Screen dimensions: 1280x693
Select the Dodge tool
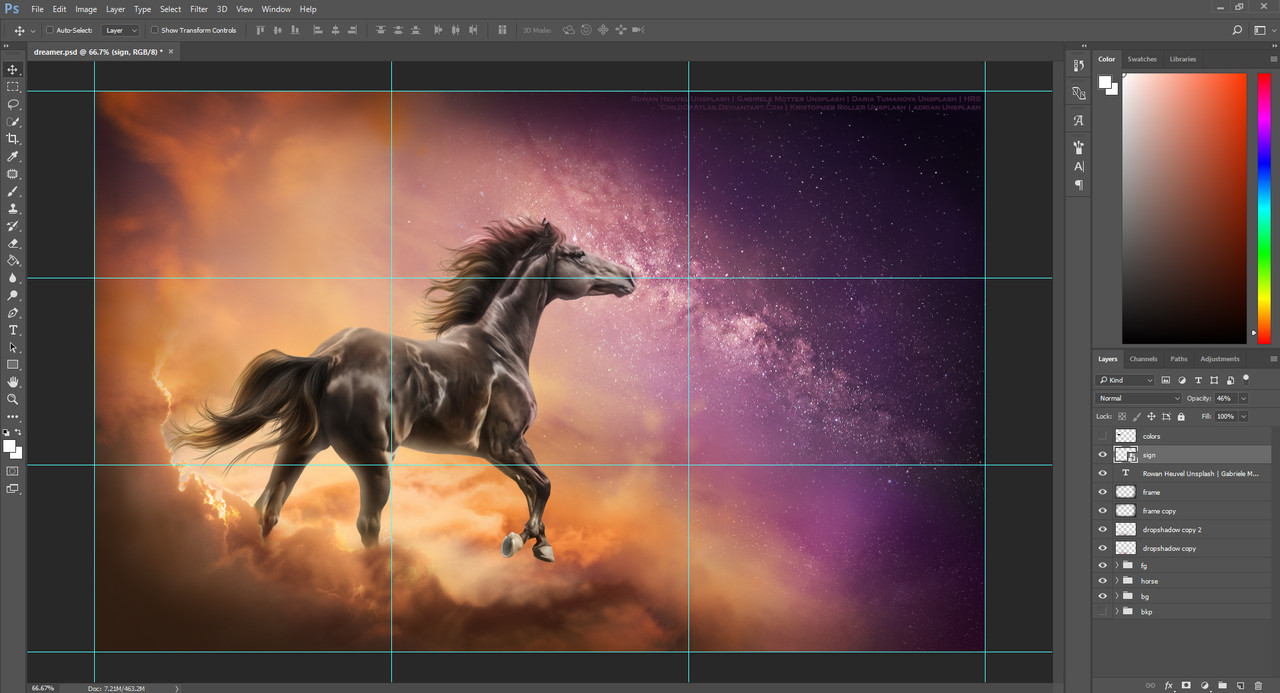[x=13, y=296]
